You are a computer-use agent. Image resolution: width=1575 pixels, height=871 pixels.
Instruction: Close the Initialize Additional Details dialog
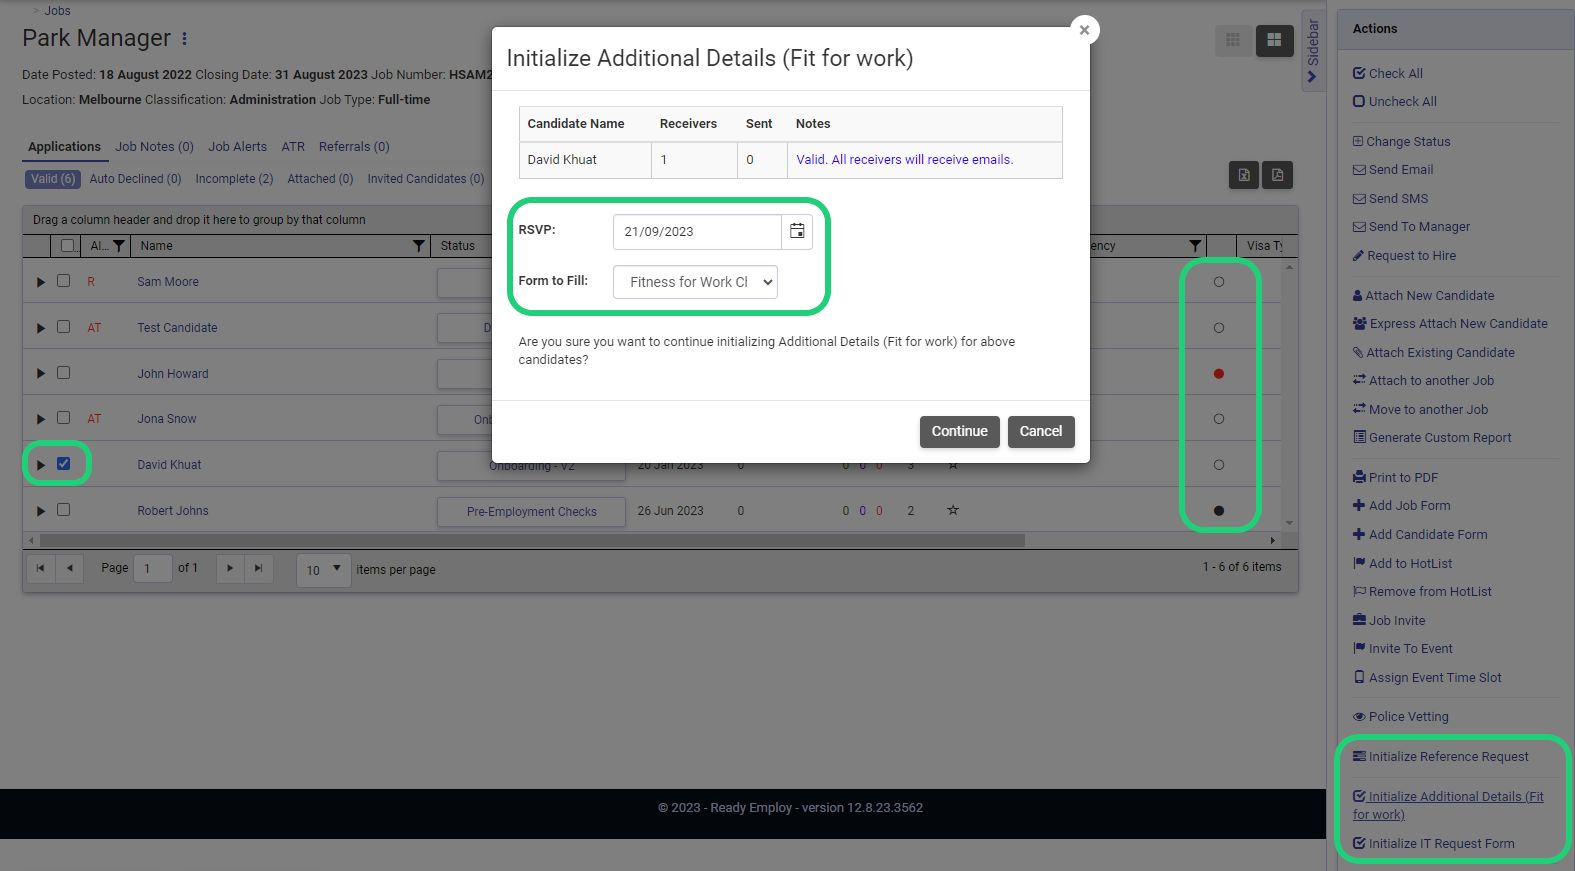coord(1084,30)
